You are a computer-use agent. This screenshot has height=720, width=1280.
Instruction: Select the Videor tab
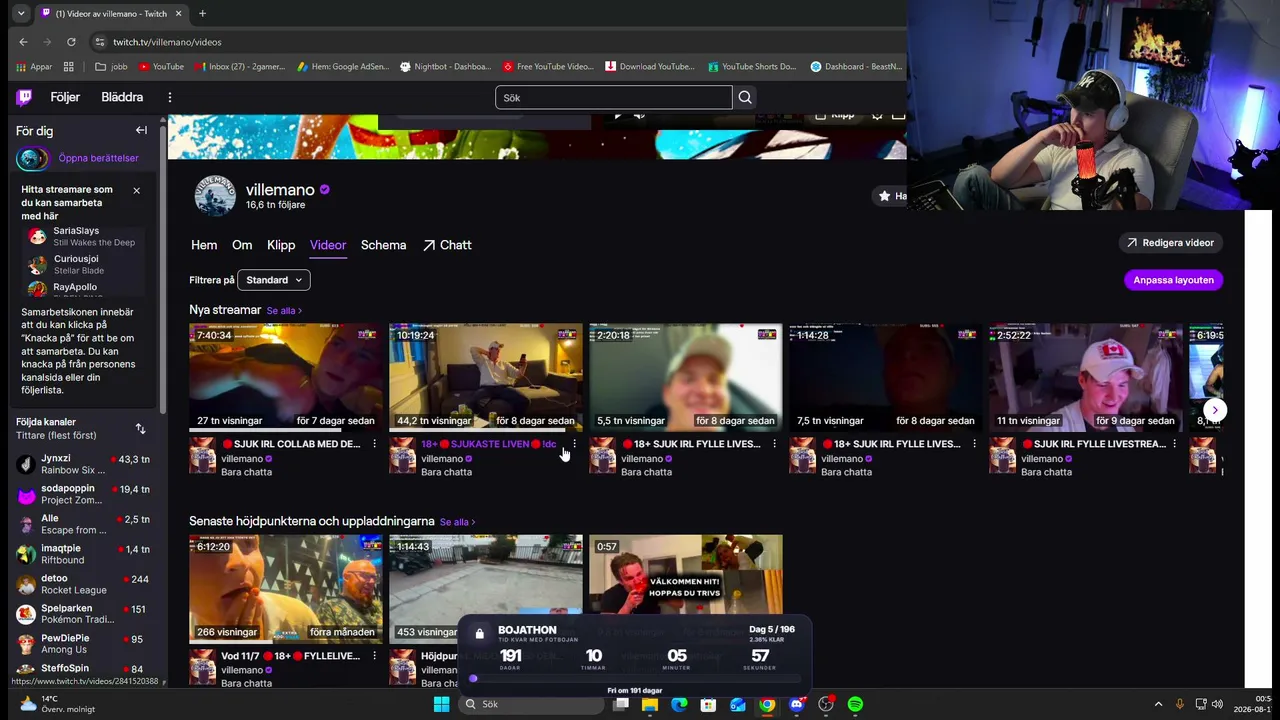[328, 245]
